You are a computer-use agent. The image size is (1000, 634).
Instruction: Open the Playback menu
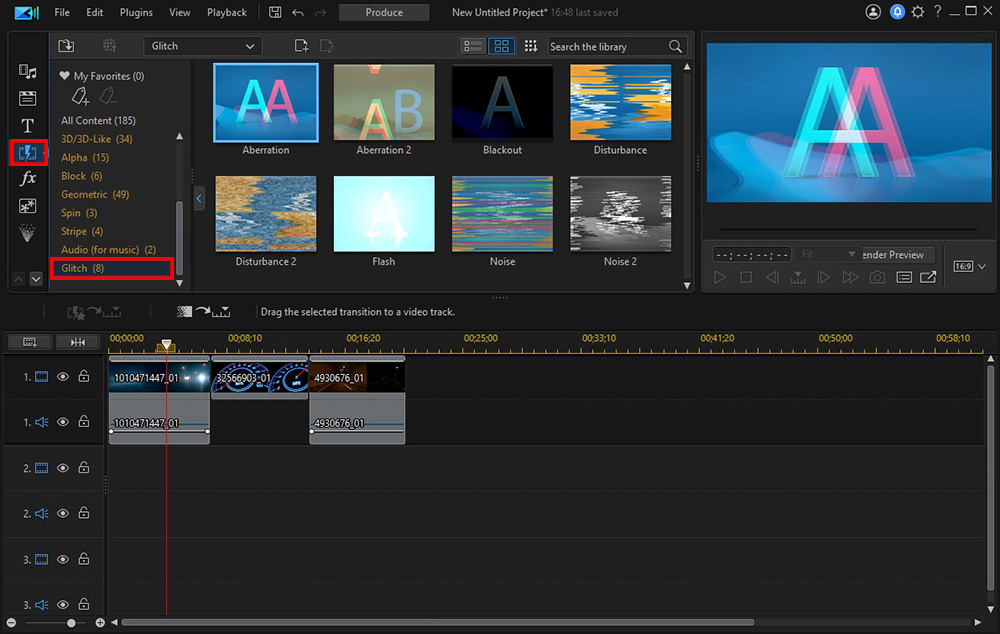click(x=226, y=13)
